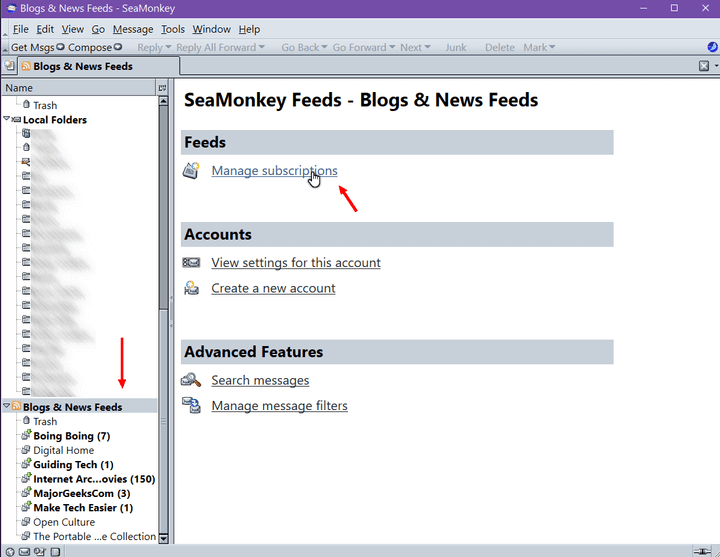The height and width of the screenshot is (557, 720).
Task: Open the Browser from status bar icon
Action: [10, 551]
